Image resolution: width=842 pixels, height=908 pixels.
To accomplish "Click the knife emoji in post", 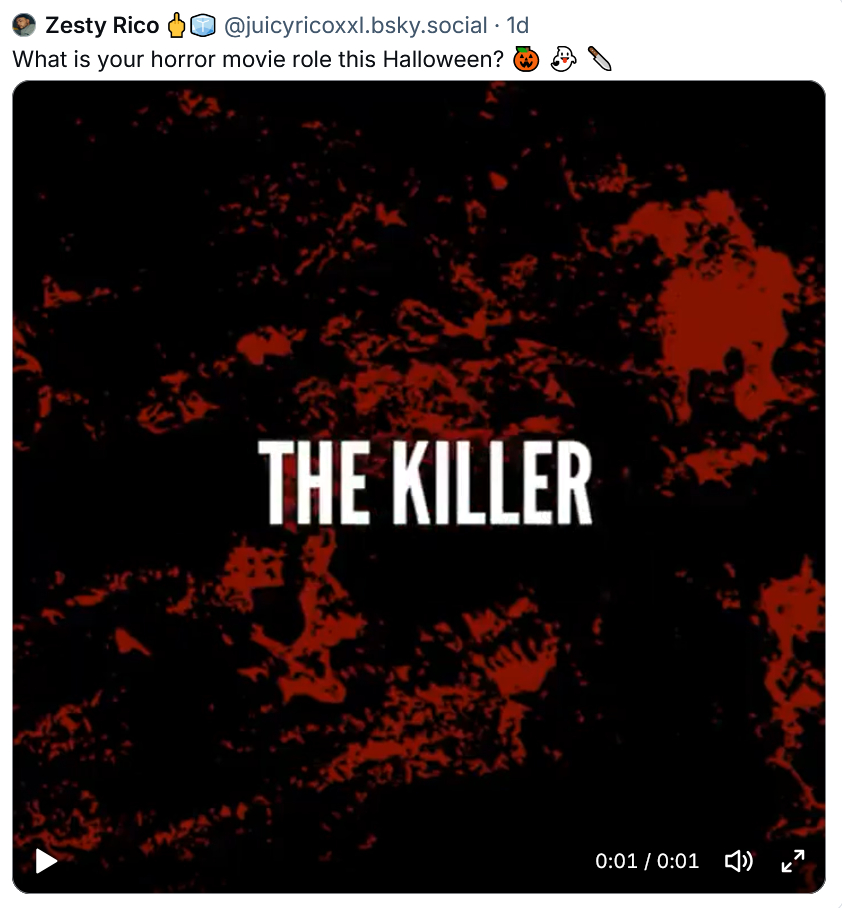I will 600,59.
